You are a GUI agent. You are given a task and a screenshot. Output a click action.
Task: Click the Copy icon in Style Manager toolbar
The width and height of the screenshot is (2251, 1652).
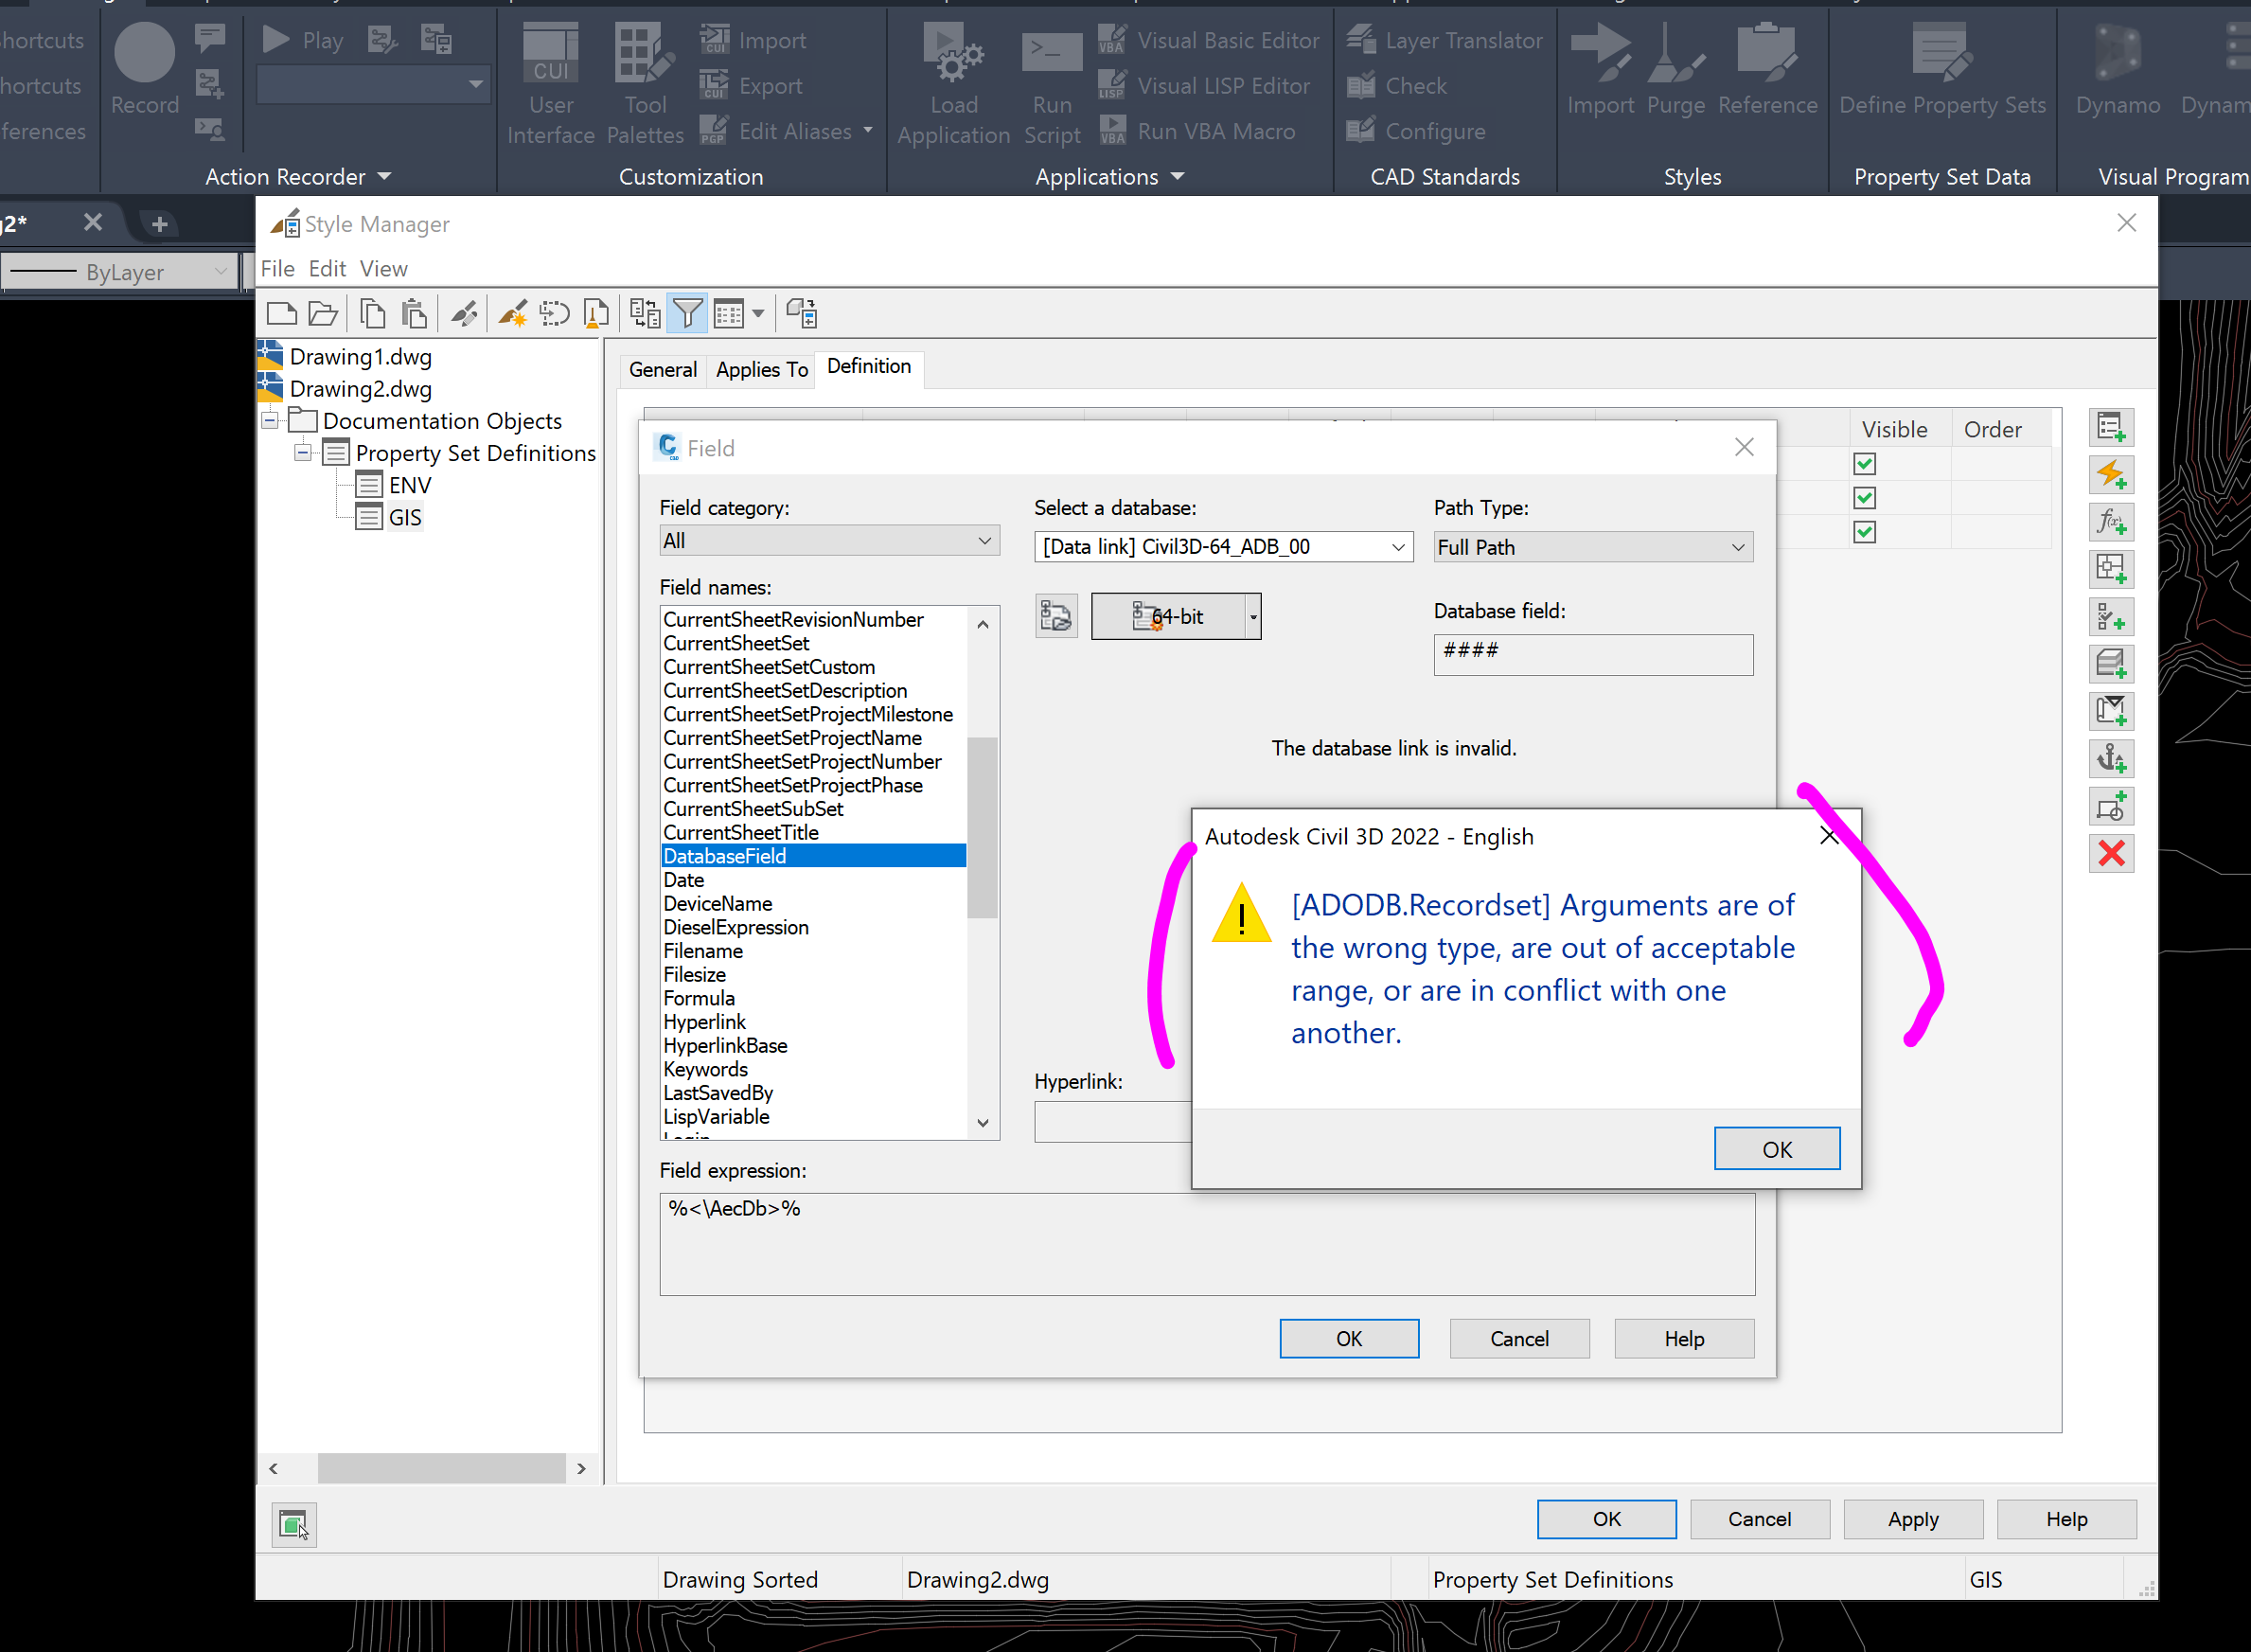pos(373,314)
